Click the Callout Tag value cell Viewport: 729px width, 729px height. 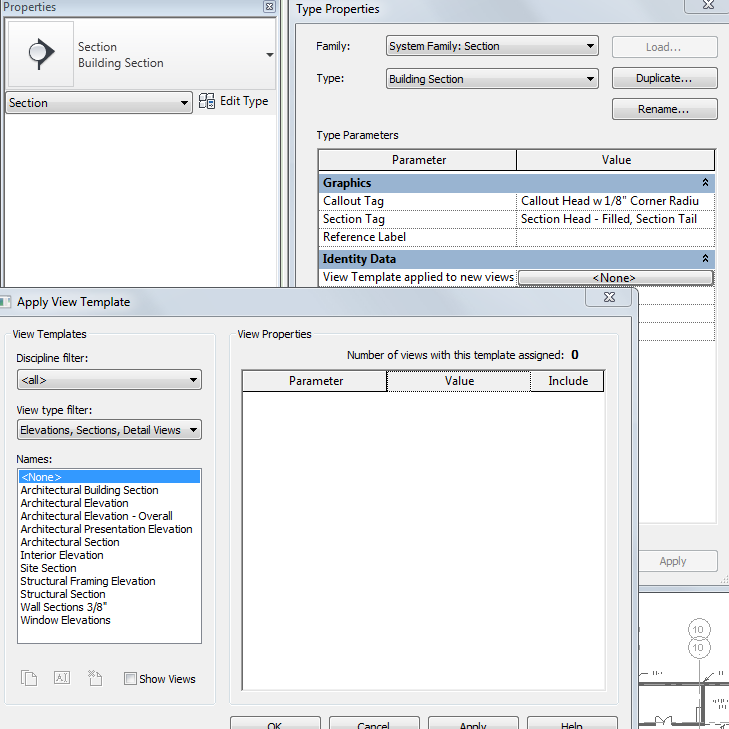[x=616, y=201]
